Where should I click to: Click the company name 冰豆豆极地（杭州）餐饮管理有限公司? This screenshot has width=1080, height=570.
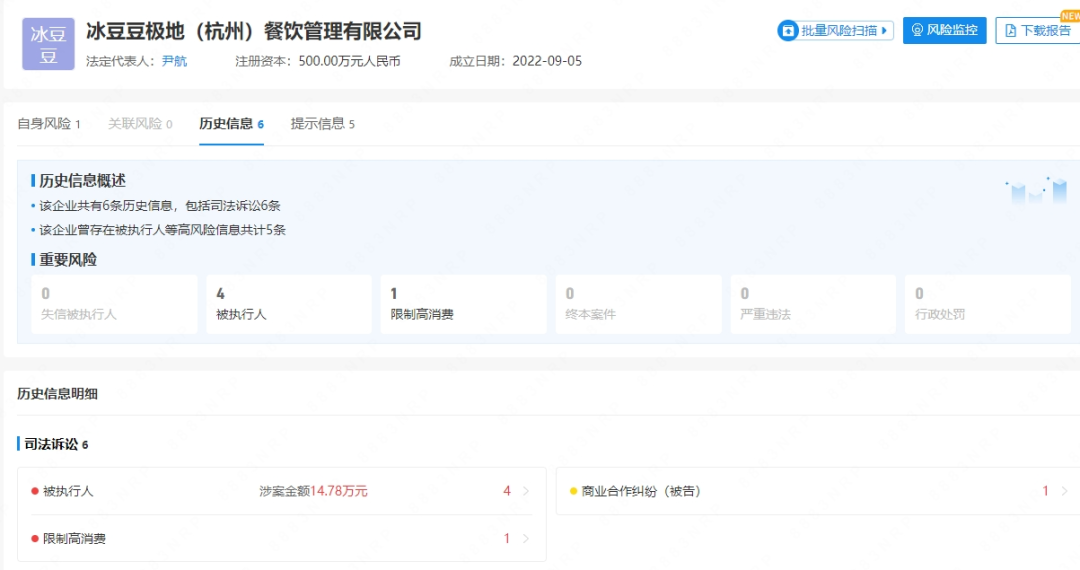(x=253, y=31)
